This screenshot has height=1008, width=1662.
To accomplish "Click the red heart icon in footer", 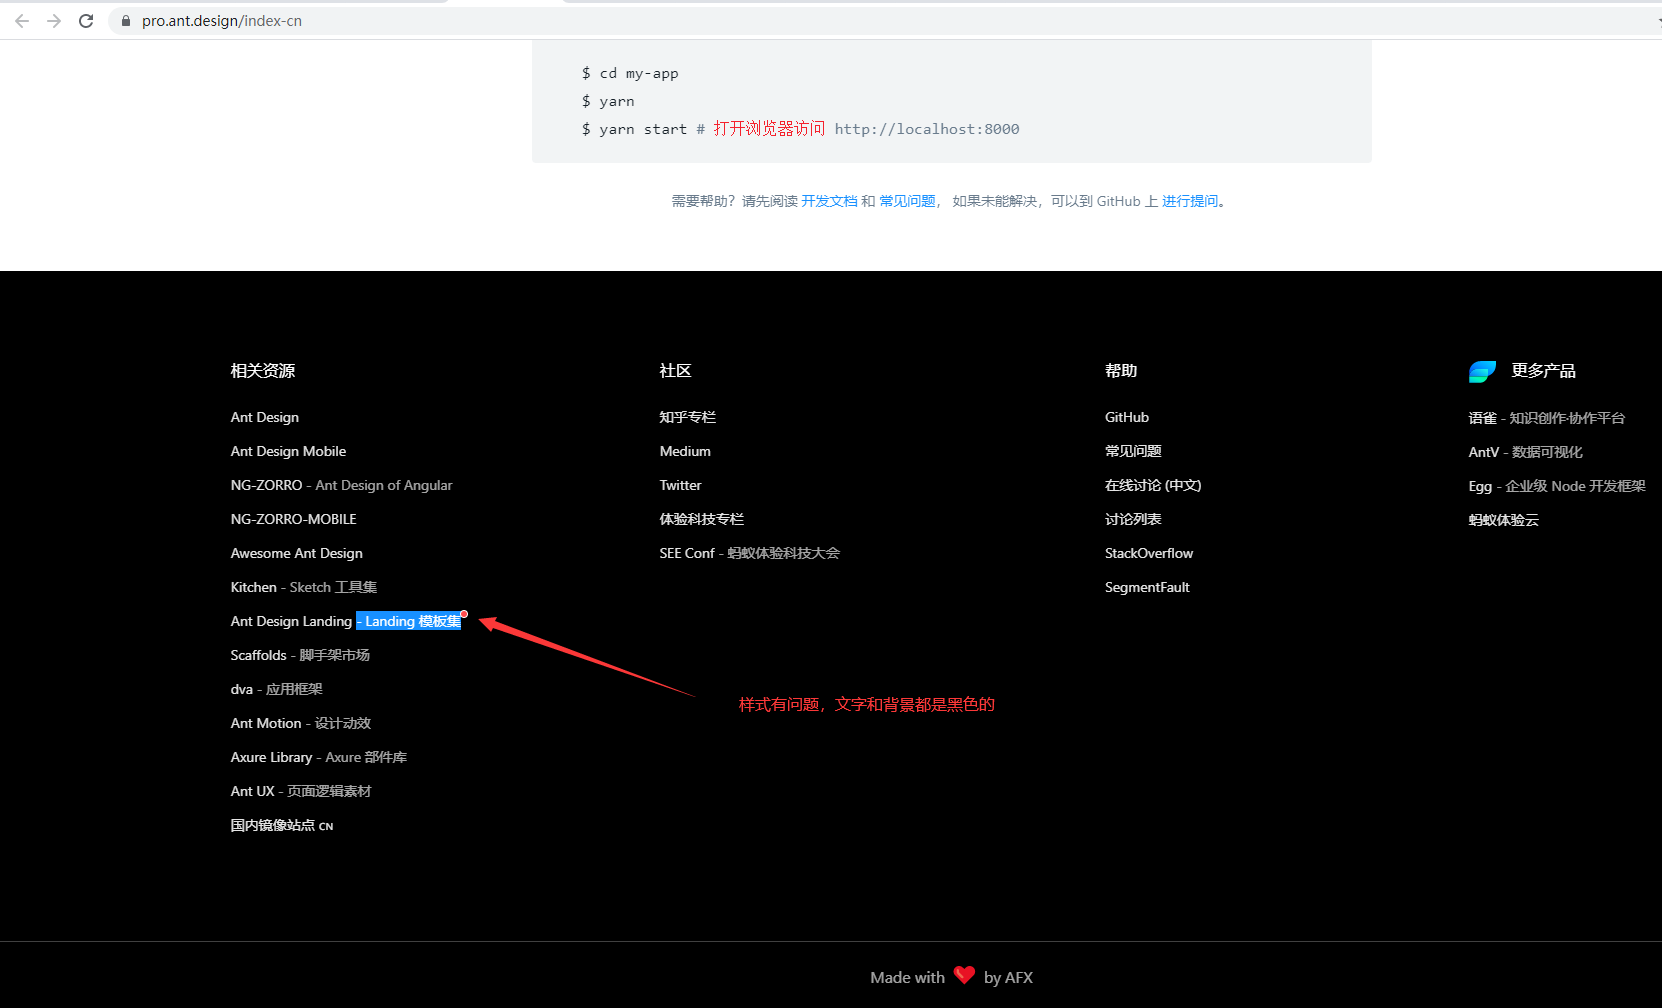I will 964,975.
